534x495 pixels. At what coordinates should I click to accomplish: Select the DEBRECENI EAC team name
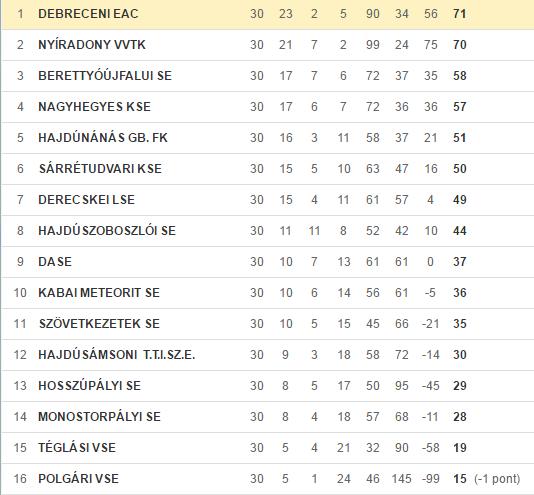[x=88, y=14]
